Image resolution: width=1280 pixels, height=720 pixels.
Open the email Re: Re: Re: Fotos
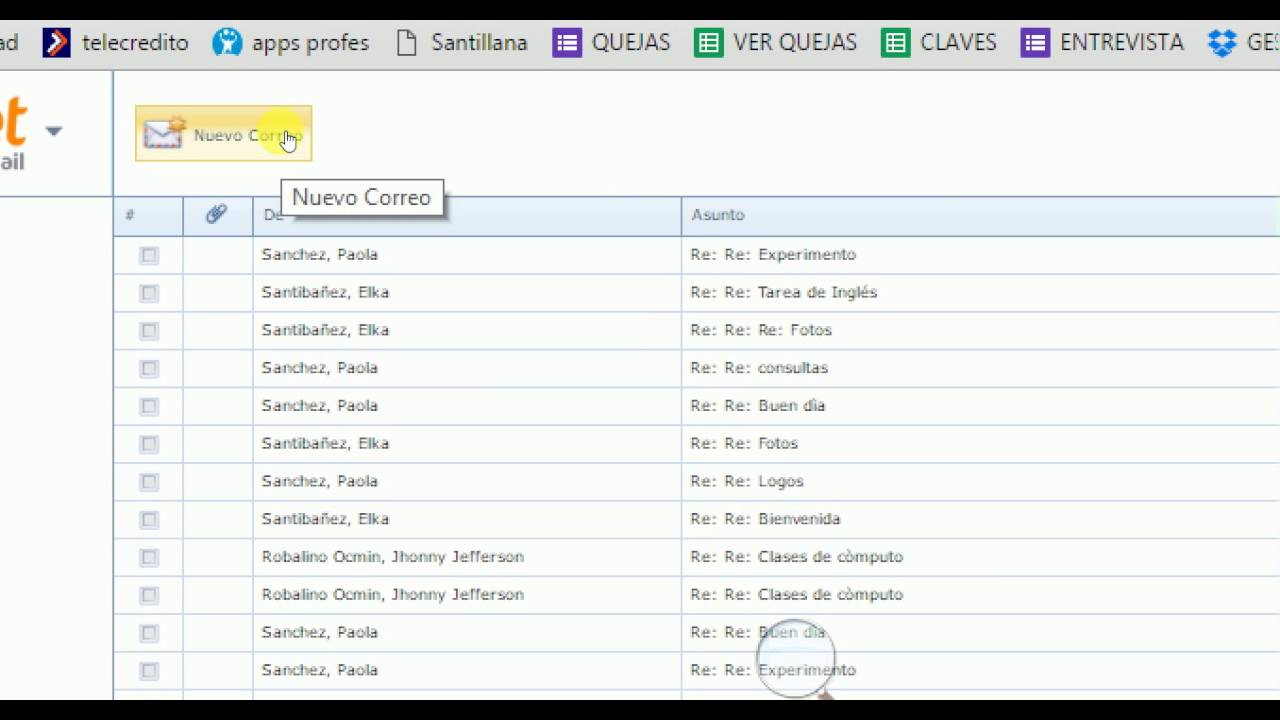point(761,330)
